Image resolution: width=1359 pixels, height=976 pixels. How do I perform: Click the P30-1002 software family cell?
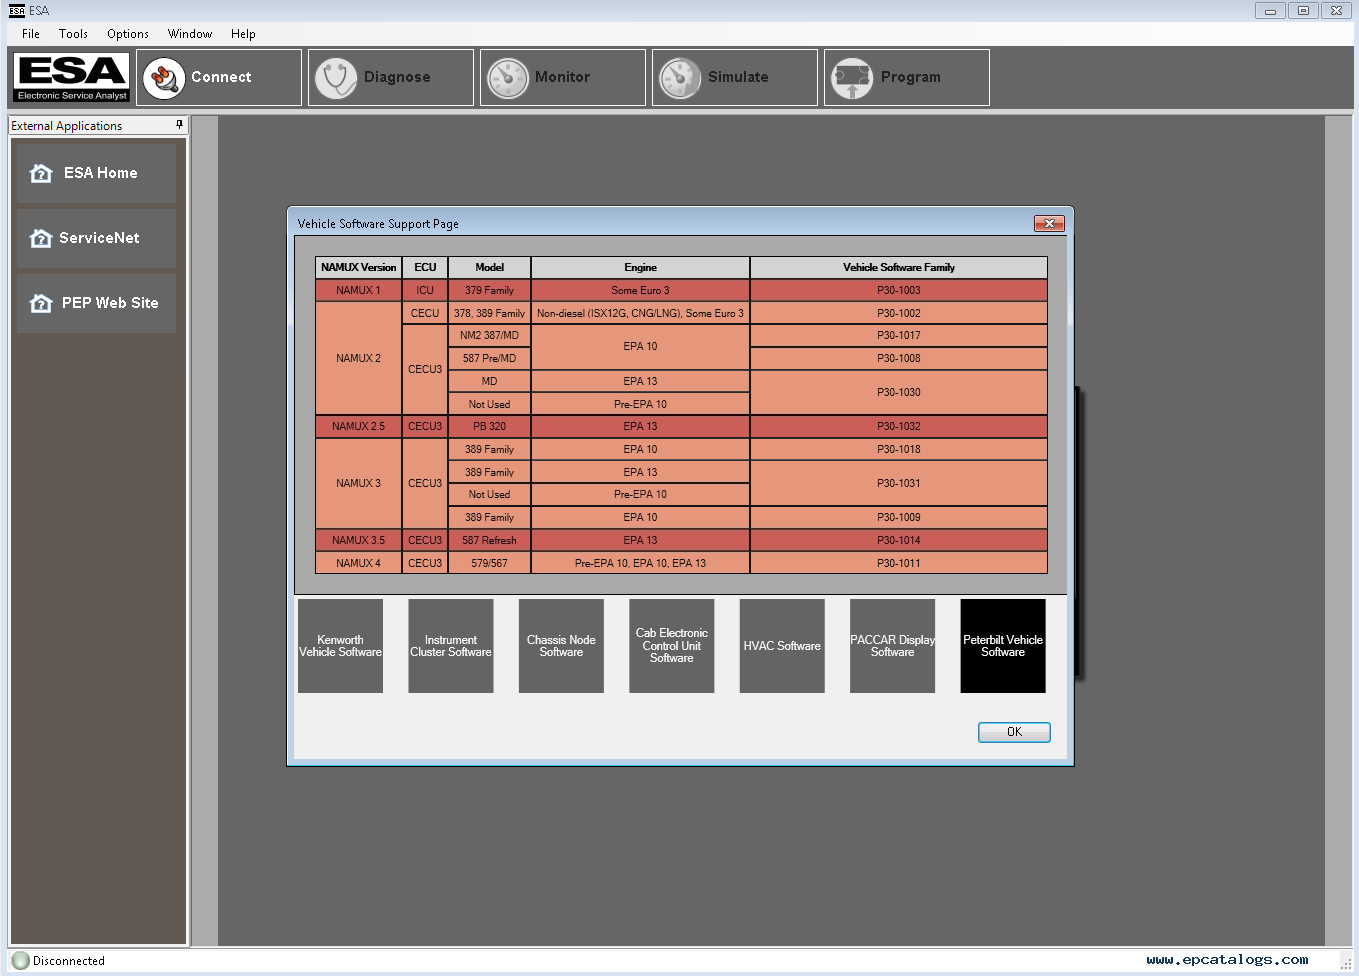899,313
